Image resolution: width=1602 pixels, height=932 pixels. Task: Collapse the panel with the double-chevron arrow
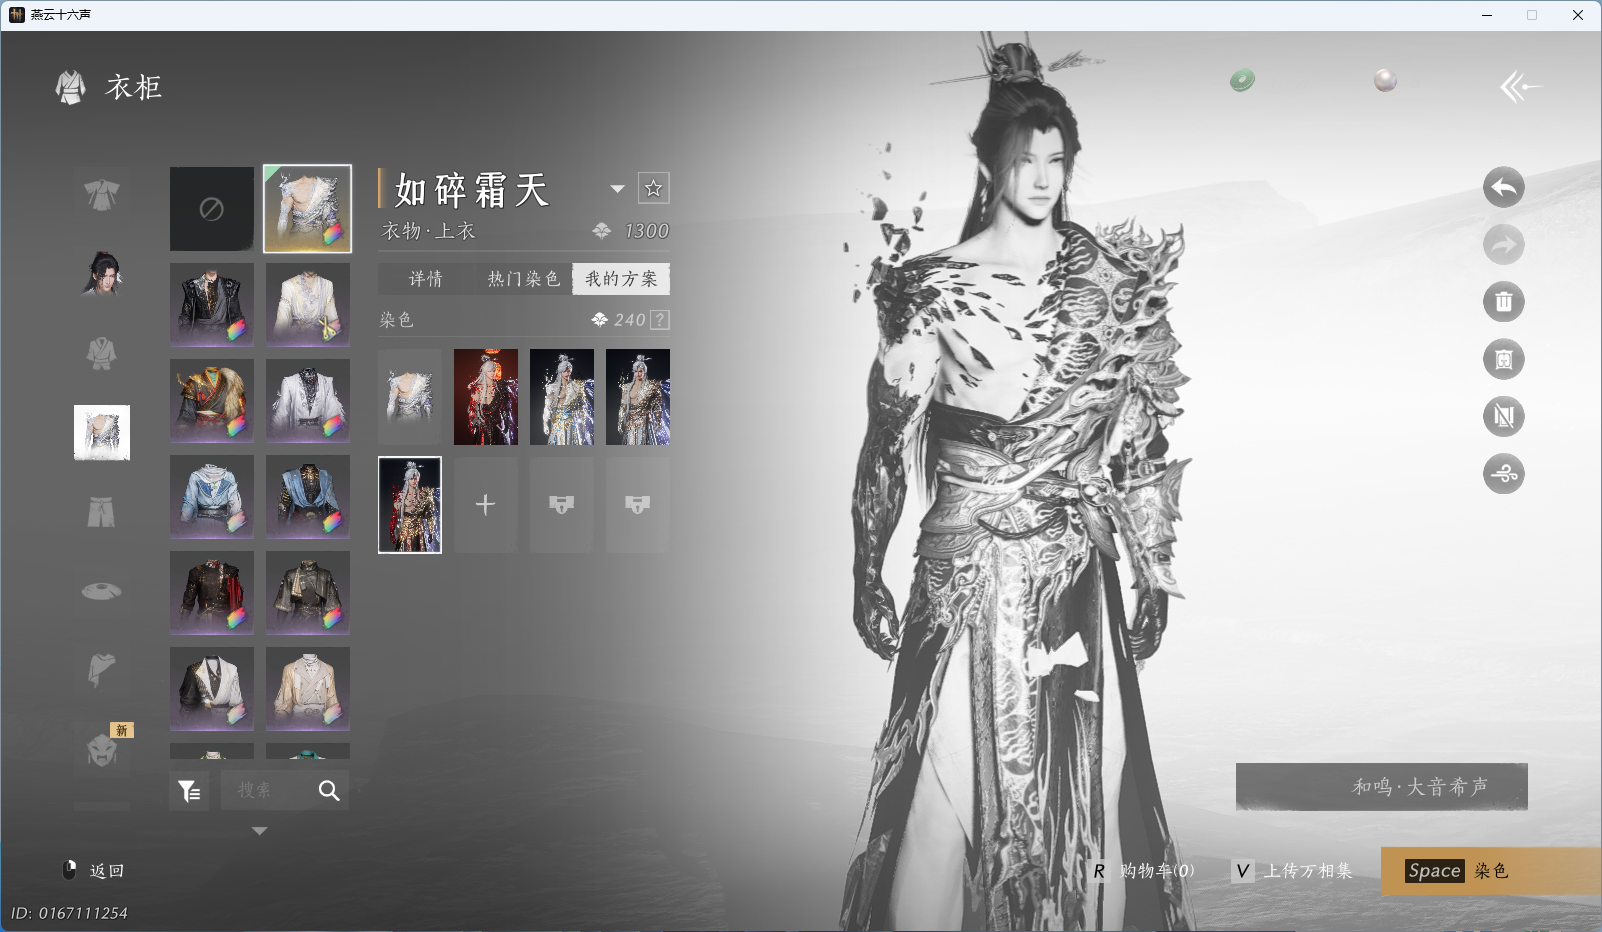point(1522,86)
